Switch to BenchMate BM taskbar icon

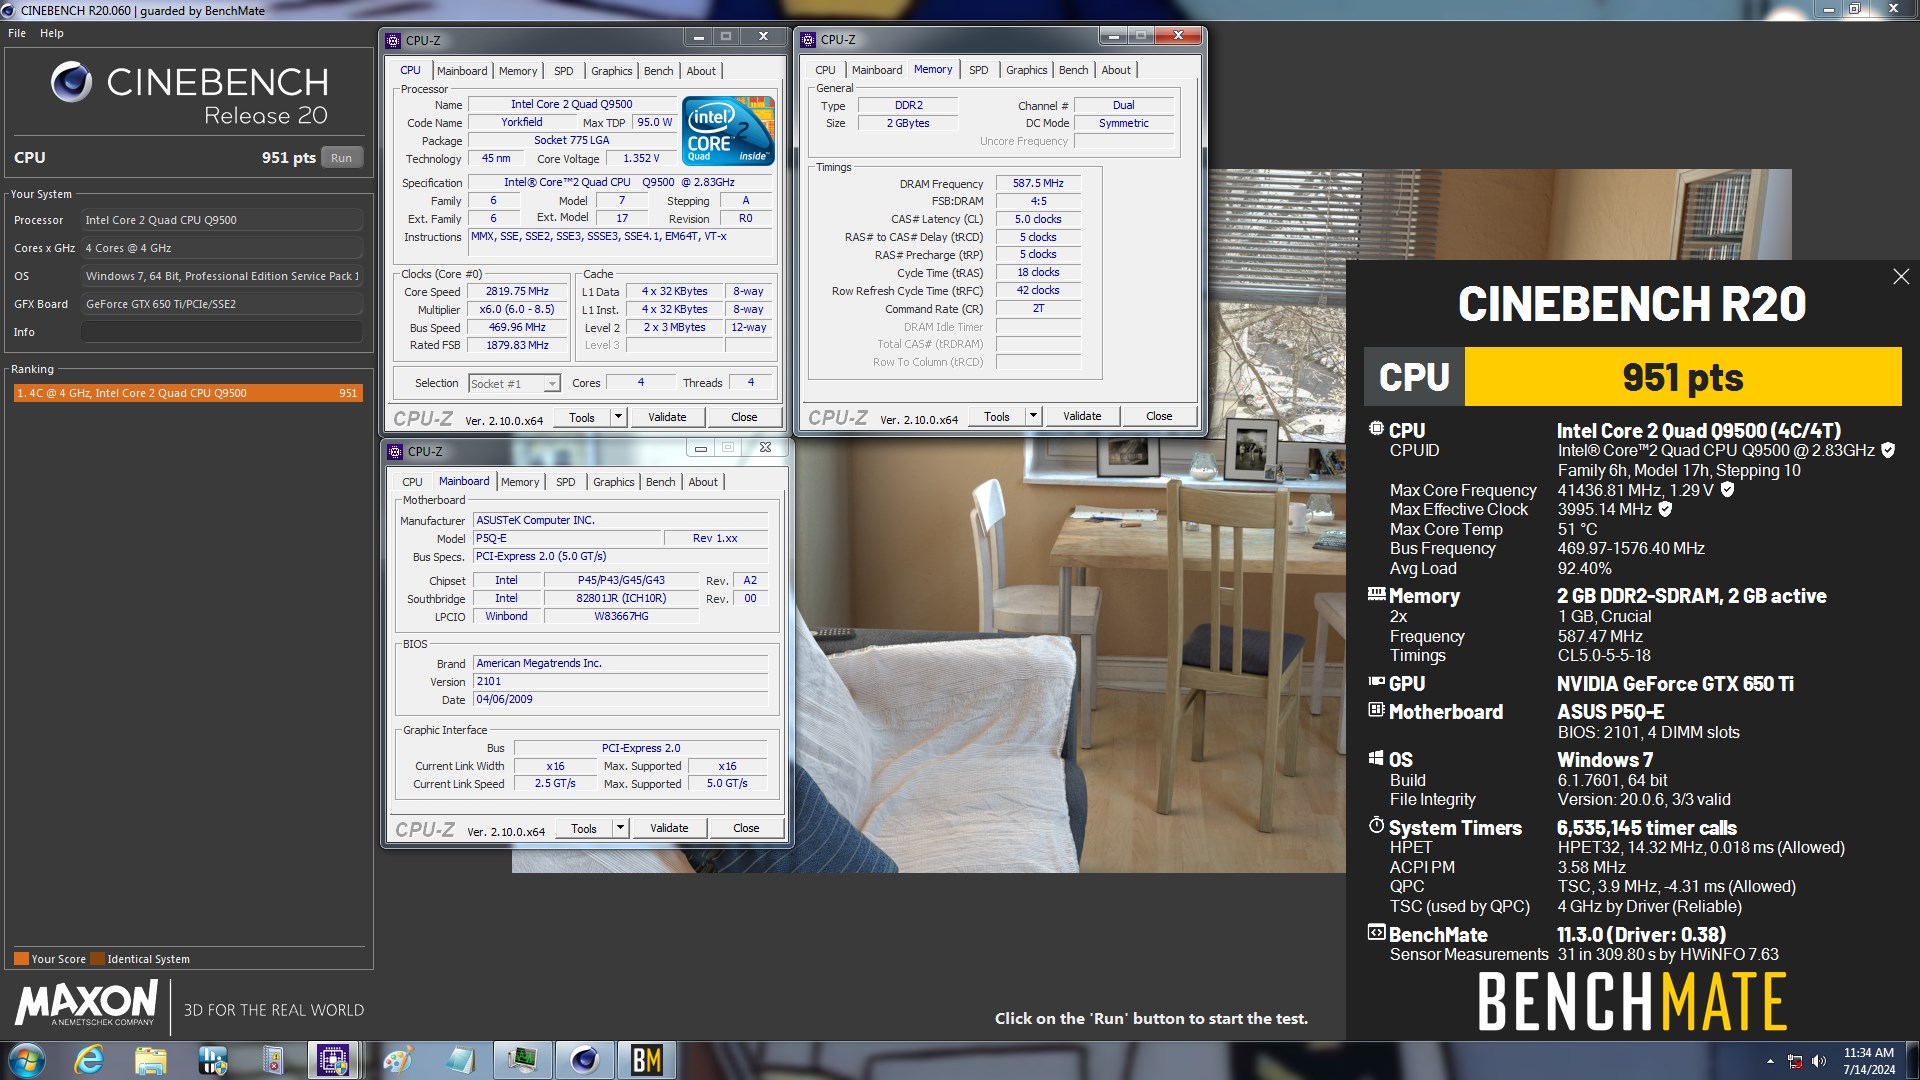(x=647, y=1060)
